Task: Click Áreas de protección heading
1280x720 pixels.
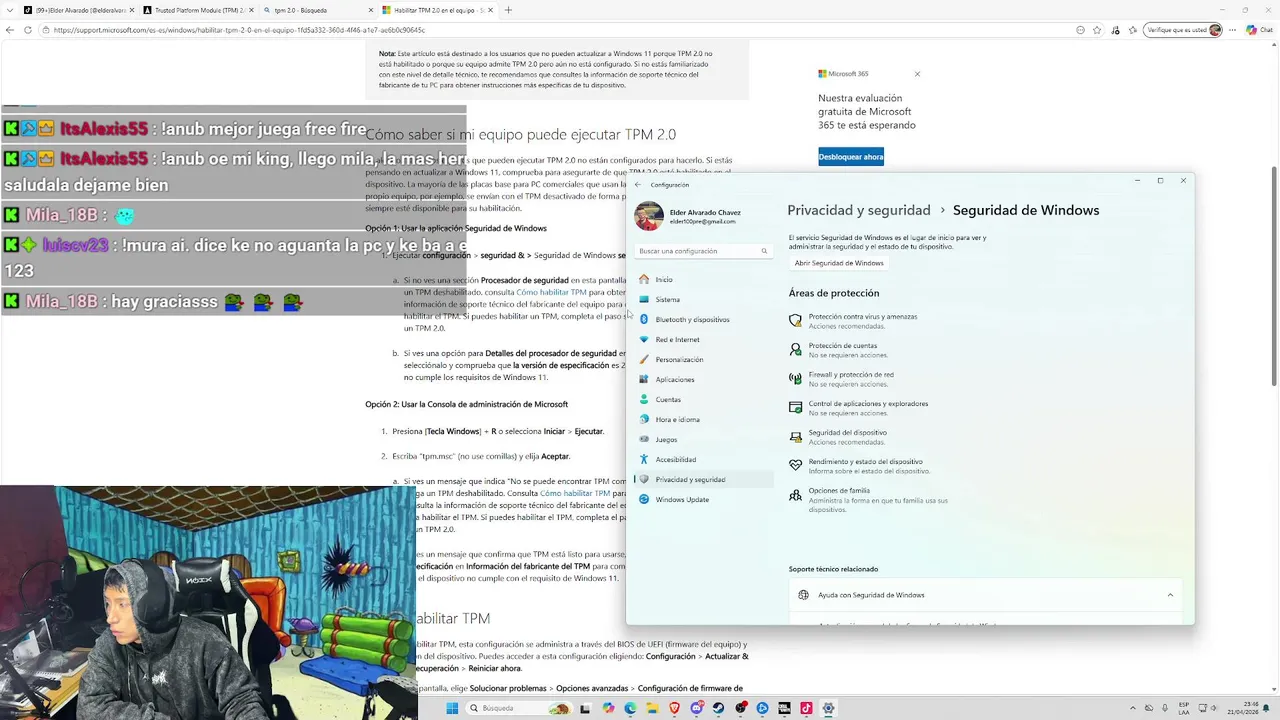Action: point(834,293)
